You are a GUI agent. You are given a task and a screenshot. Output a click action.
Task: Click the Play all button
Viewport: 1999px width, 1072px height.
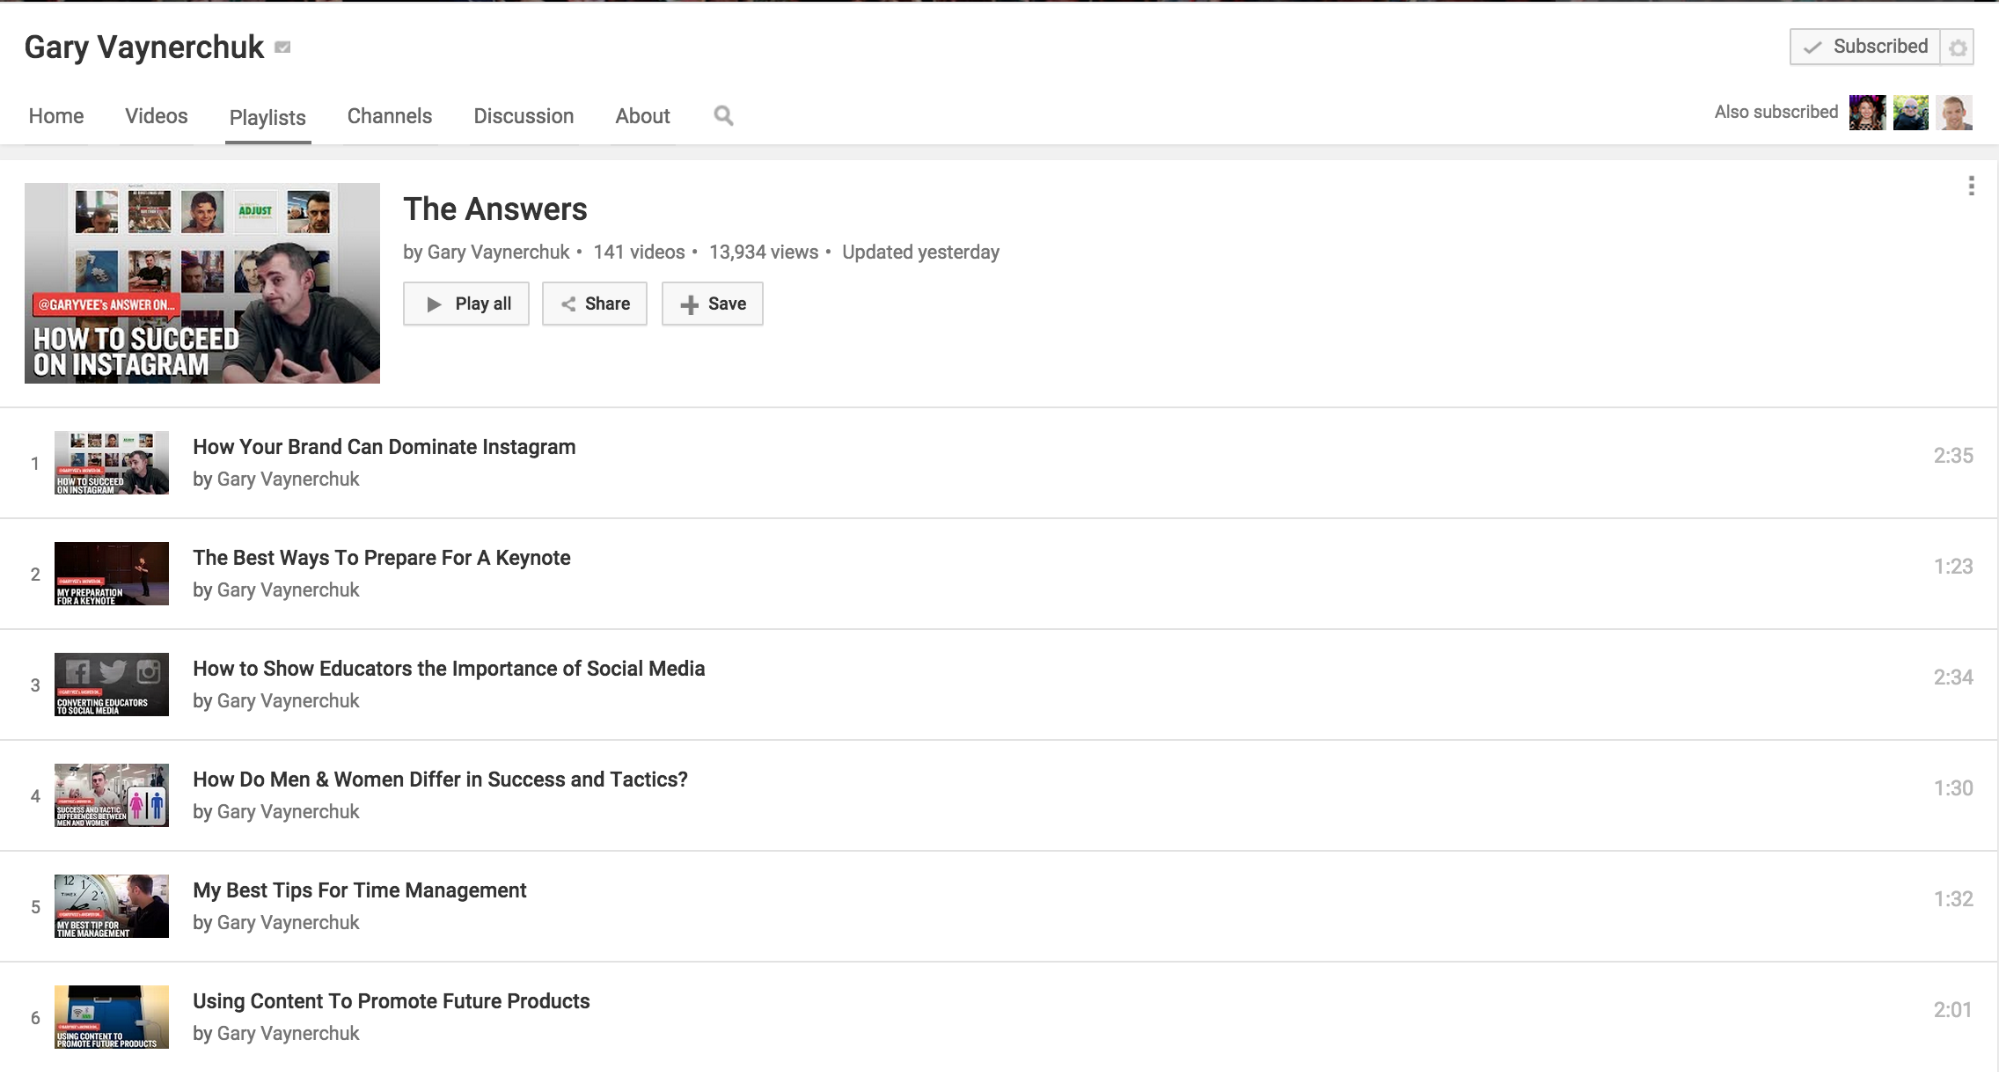pyautogui.click(x=466, y=304)
